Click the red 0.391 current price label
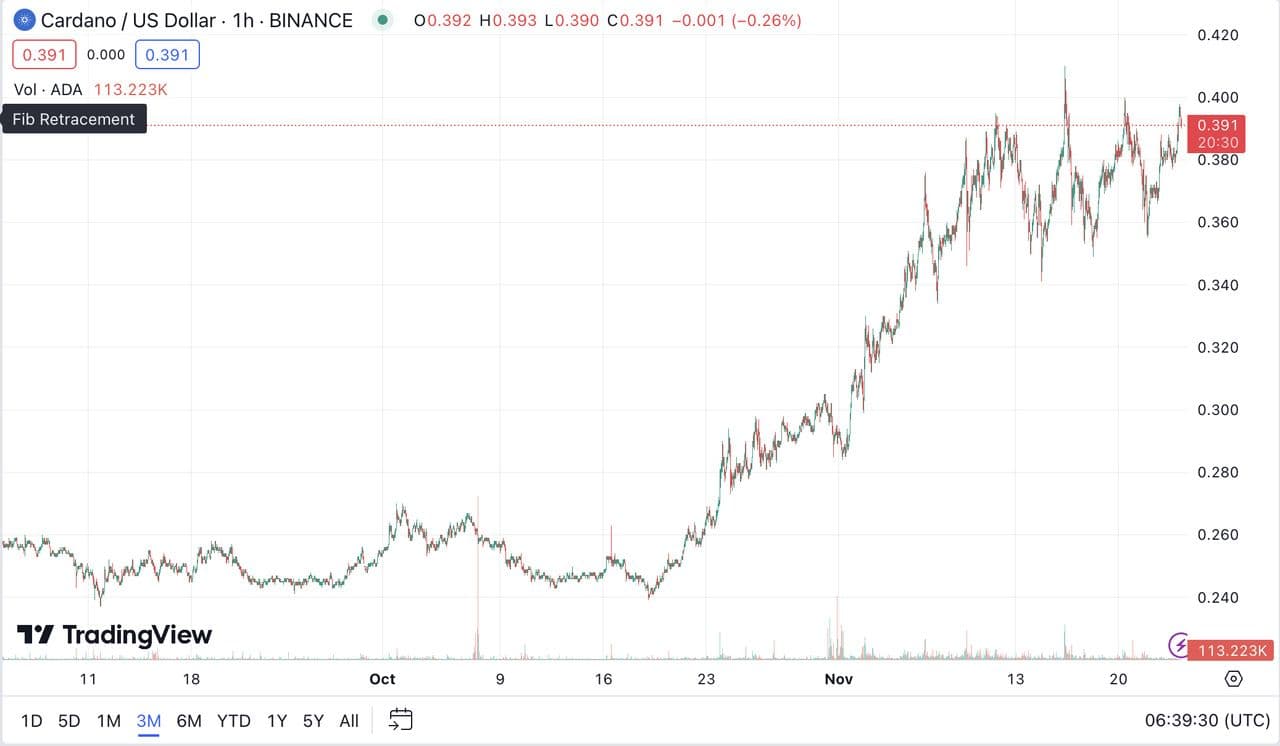The height and width of the screenshot is (746, 1280). pyautogui.click(x=1217, y=126)
